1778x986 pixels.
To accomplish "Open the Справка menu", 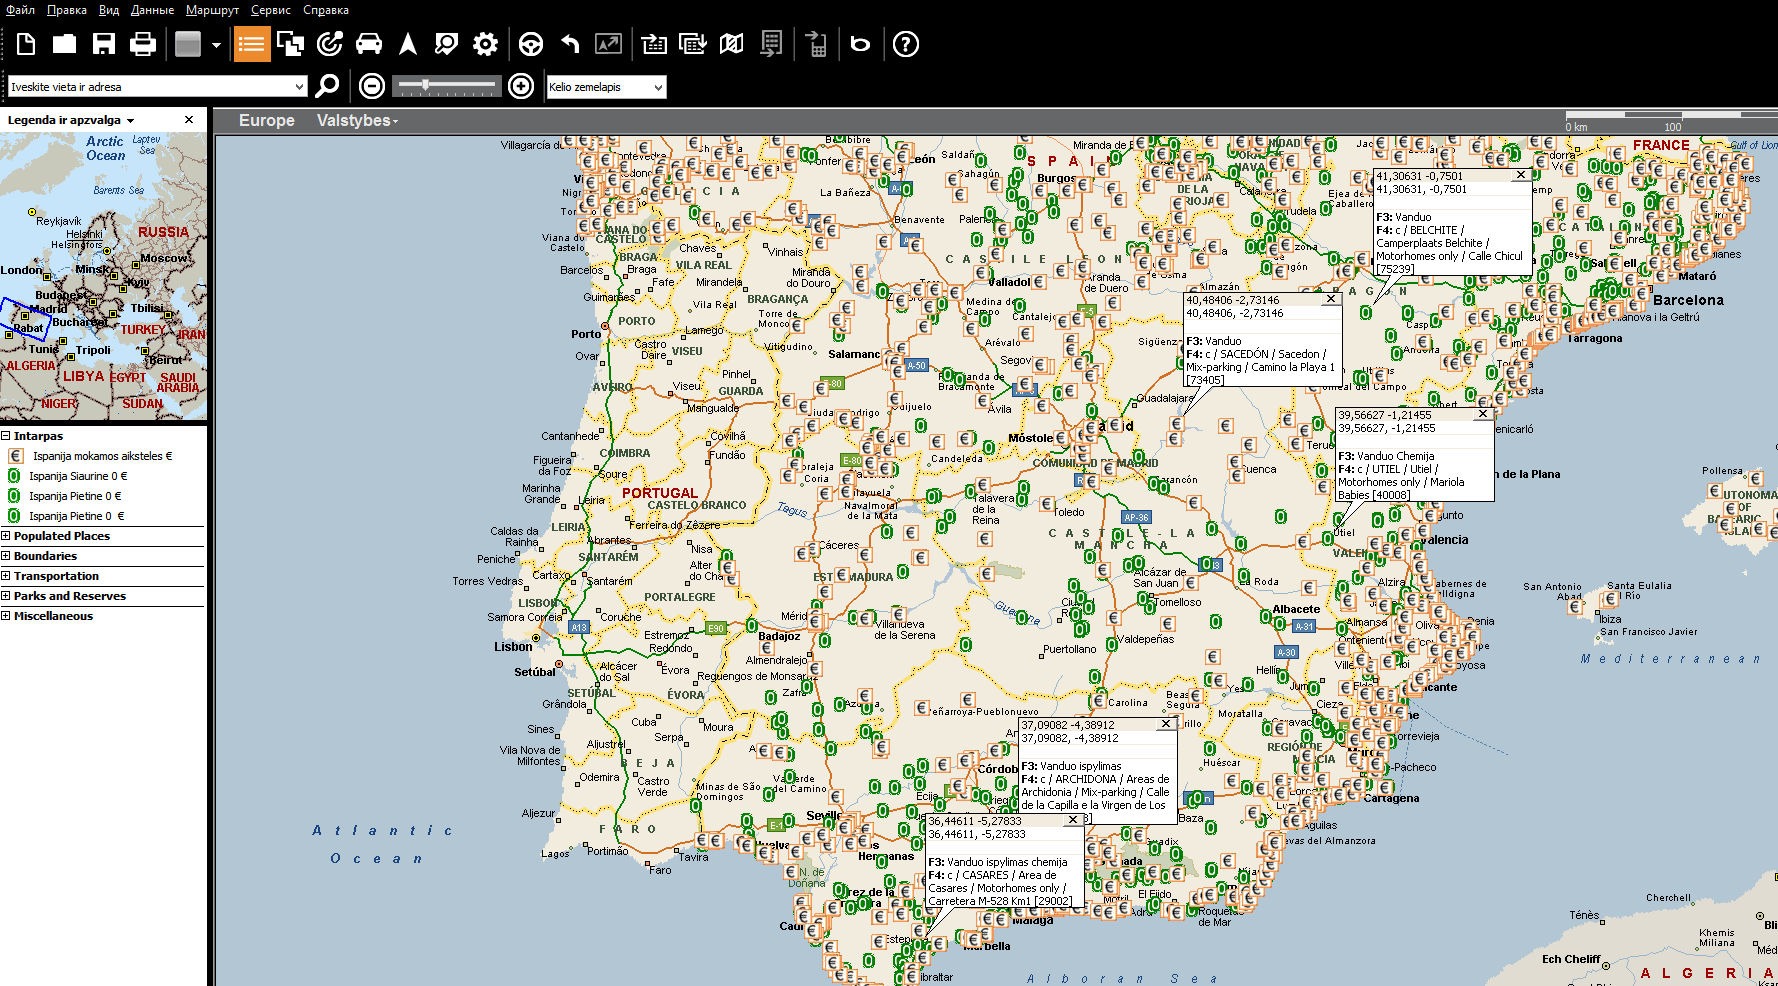I will coord(326,10).
